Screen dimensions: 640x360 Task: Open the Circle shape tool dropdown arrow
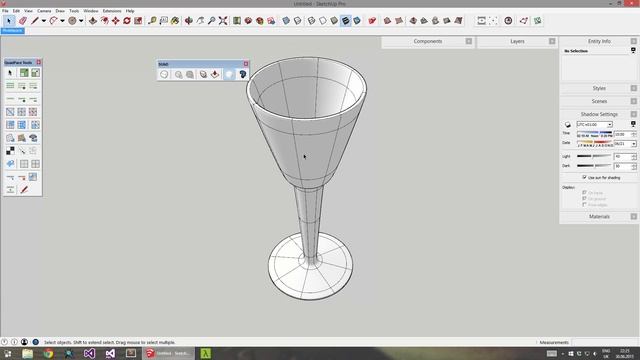(81, 20)
